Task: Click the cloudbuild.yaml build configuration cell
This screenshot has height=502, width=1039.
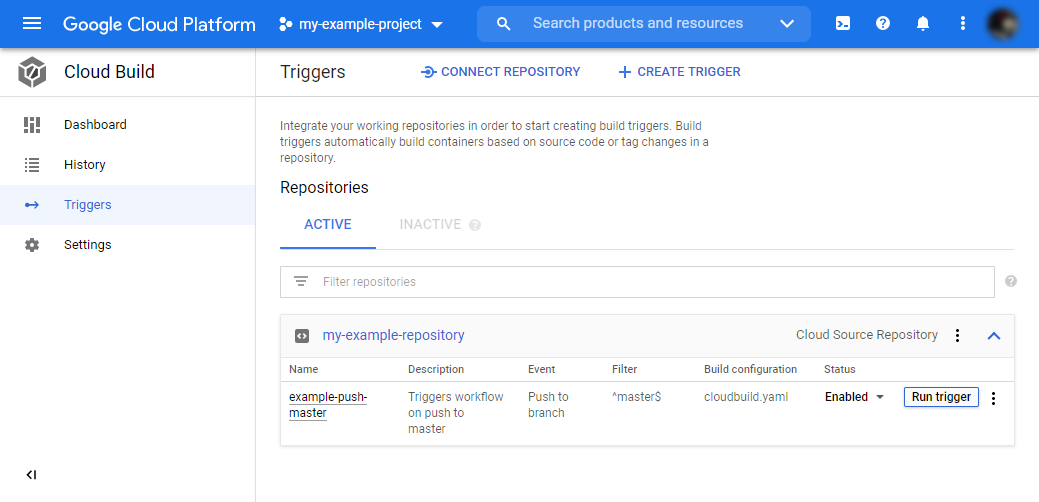Action: pyautogui.click(x=746, y=397)
